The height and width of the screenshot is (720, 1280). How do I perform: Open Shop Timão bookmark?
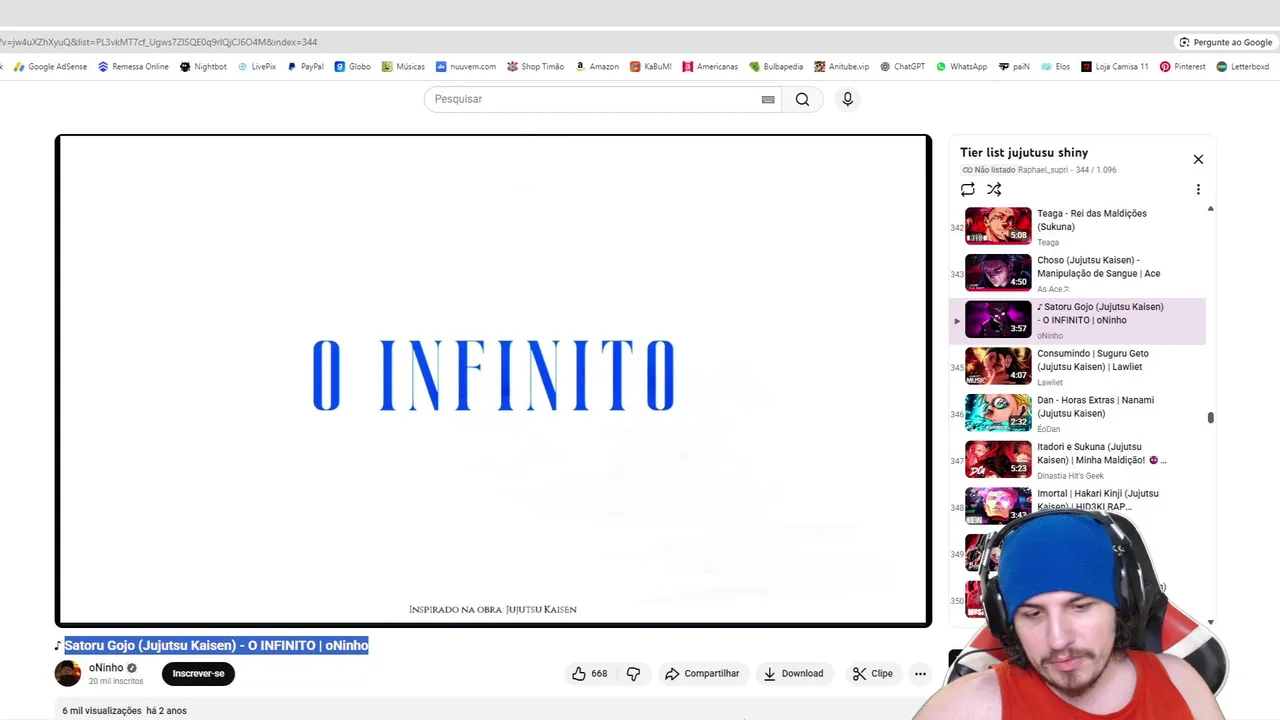pyautogui.click(x=536, y=67)
